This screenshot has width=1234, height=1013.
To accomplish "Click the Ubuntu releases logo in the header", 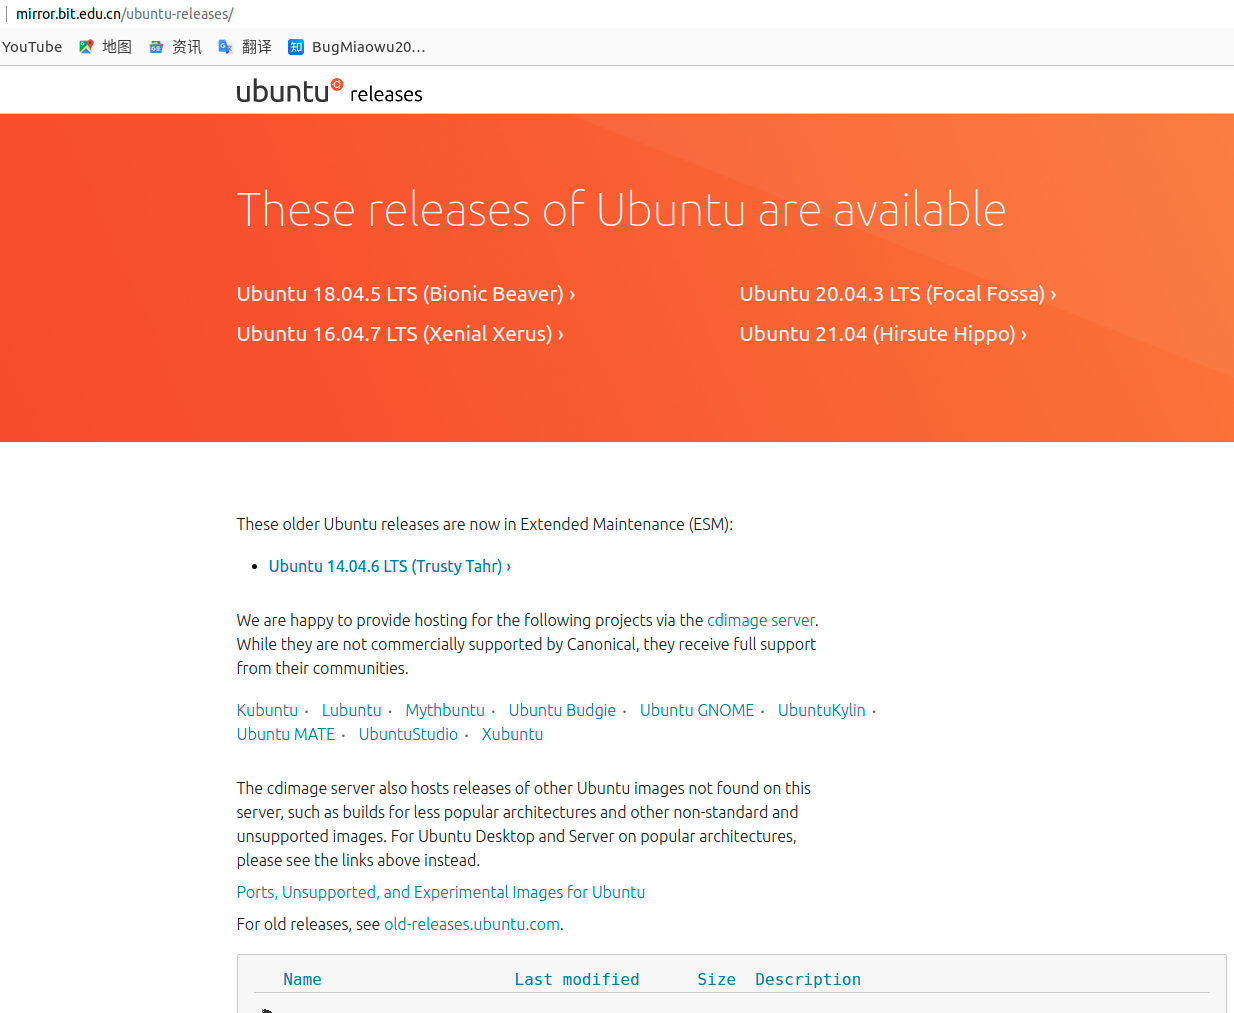I will click(328, 91).
